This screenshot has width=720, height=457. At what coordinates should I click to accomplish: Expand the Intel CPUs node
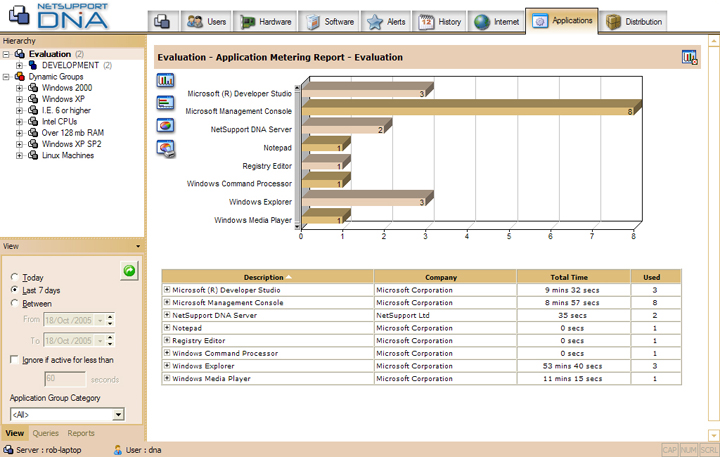point(19,122)
